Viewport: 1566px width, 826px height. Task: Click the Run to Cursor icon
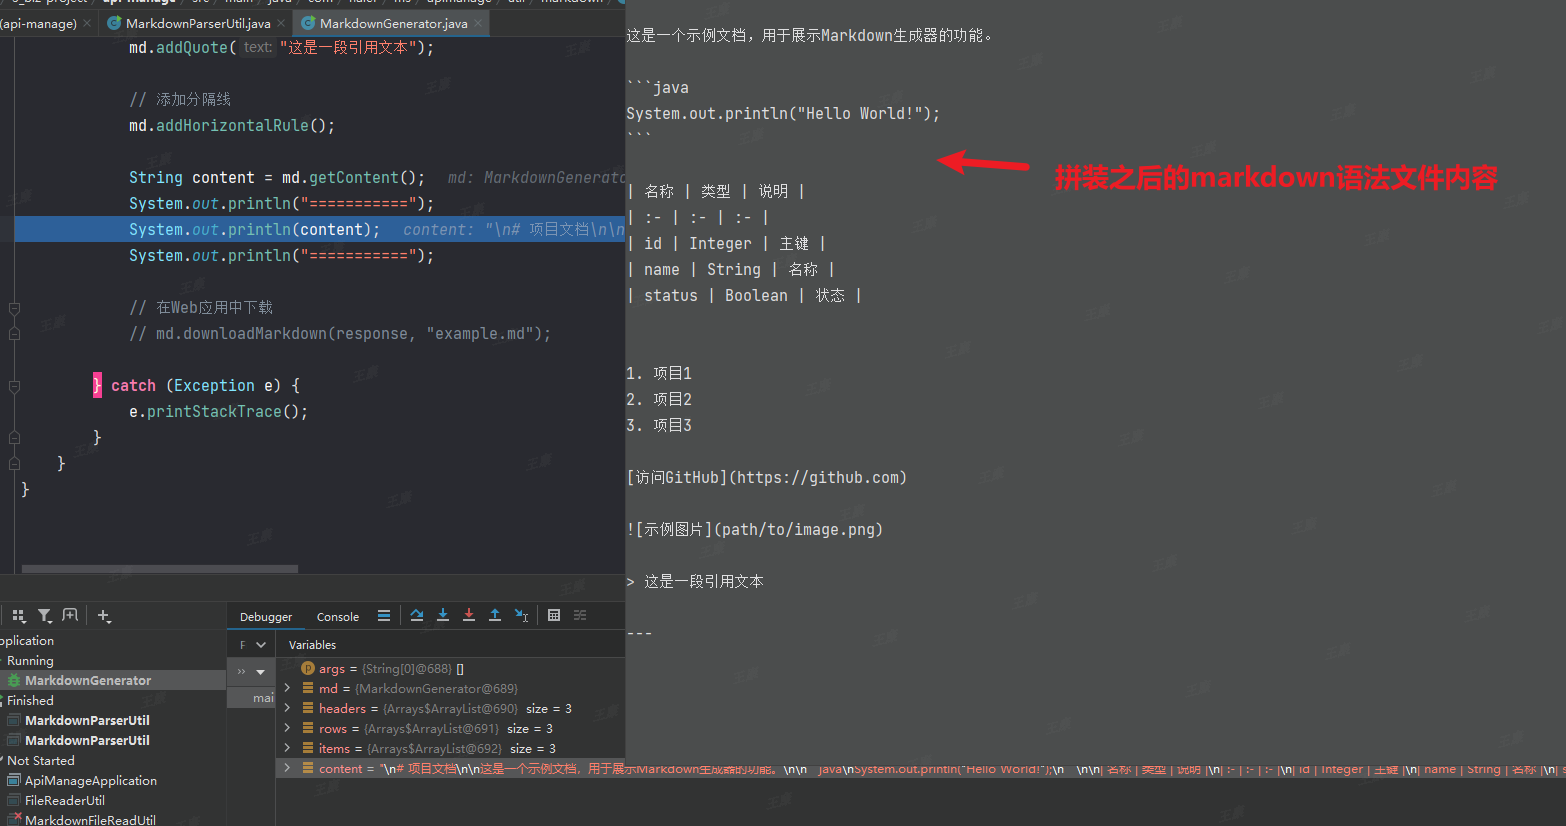[521, 616]
